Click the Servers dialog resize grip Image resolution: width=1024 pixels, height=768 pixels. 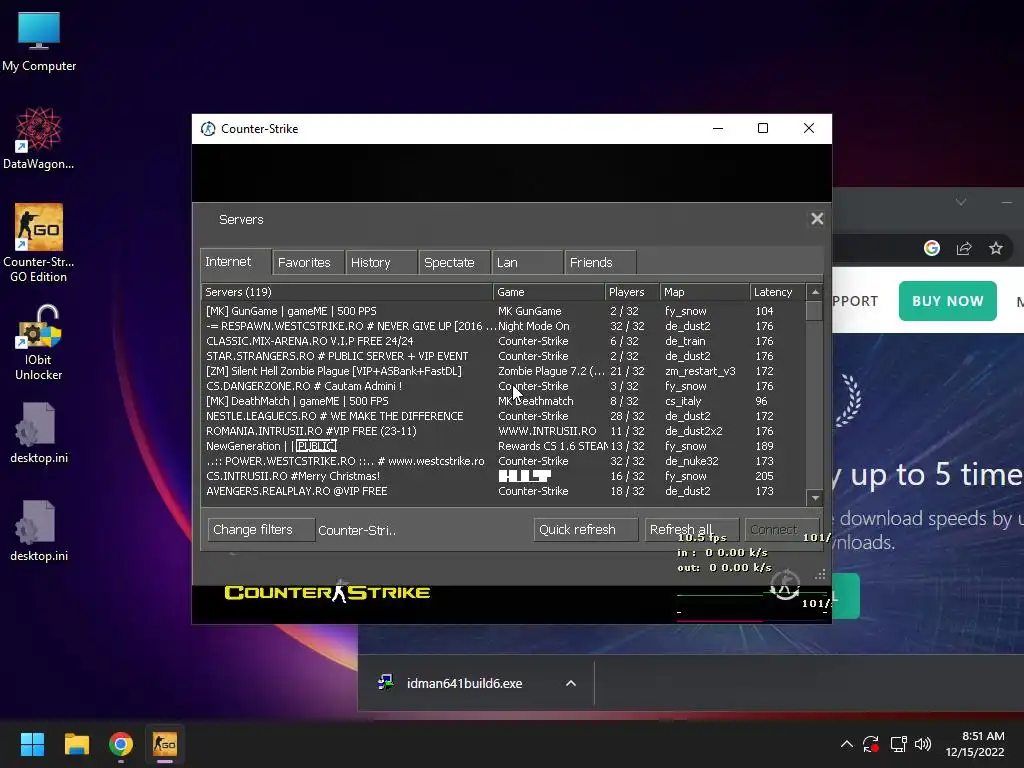click(x=820, y=575)
